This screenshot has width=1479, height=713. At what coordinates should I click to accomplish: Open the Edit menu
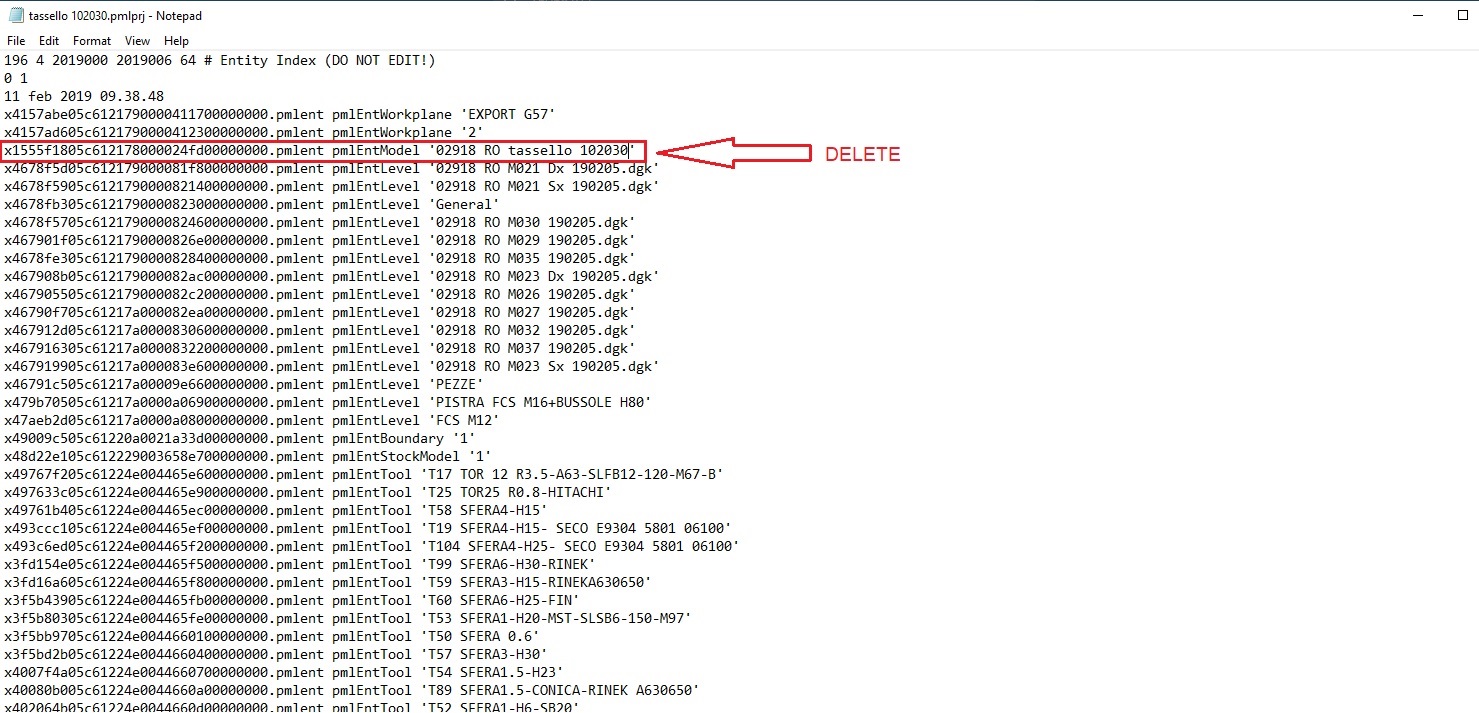point(47,40)
